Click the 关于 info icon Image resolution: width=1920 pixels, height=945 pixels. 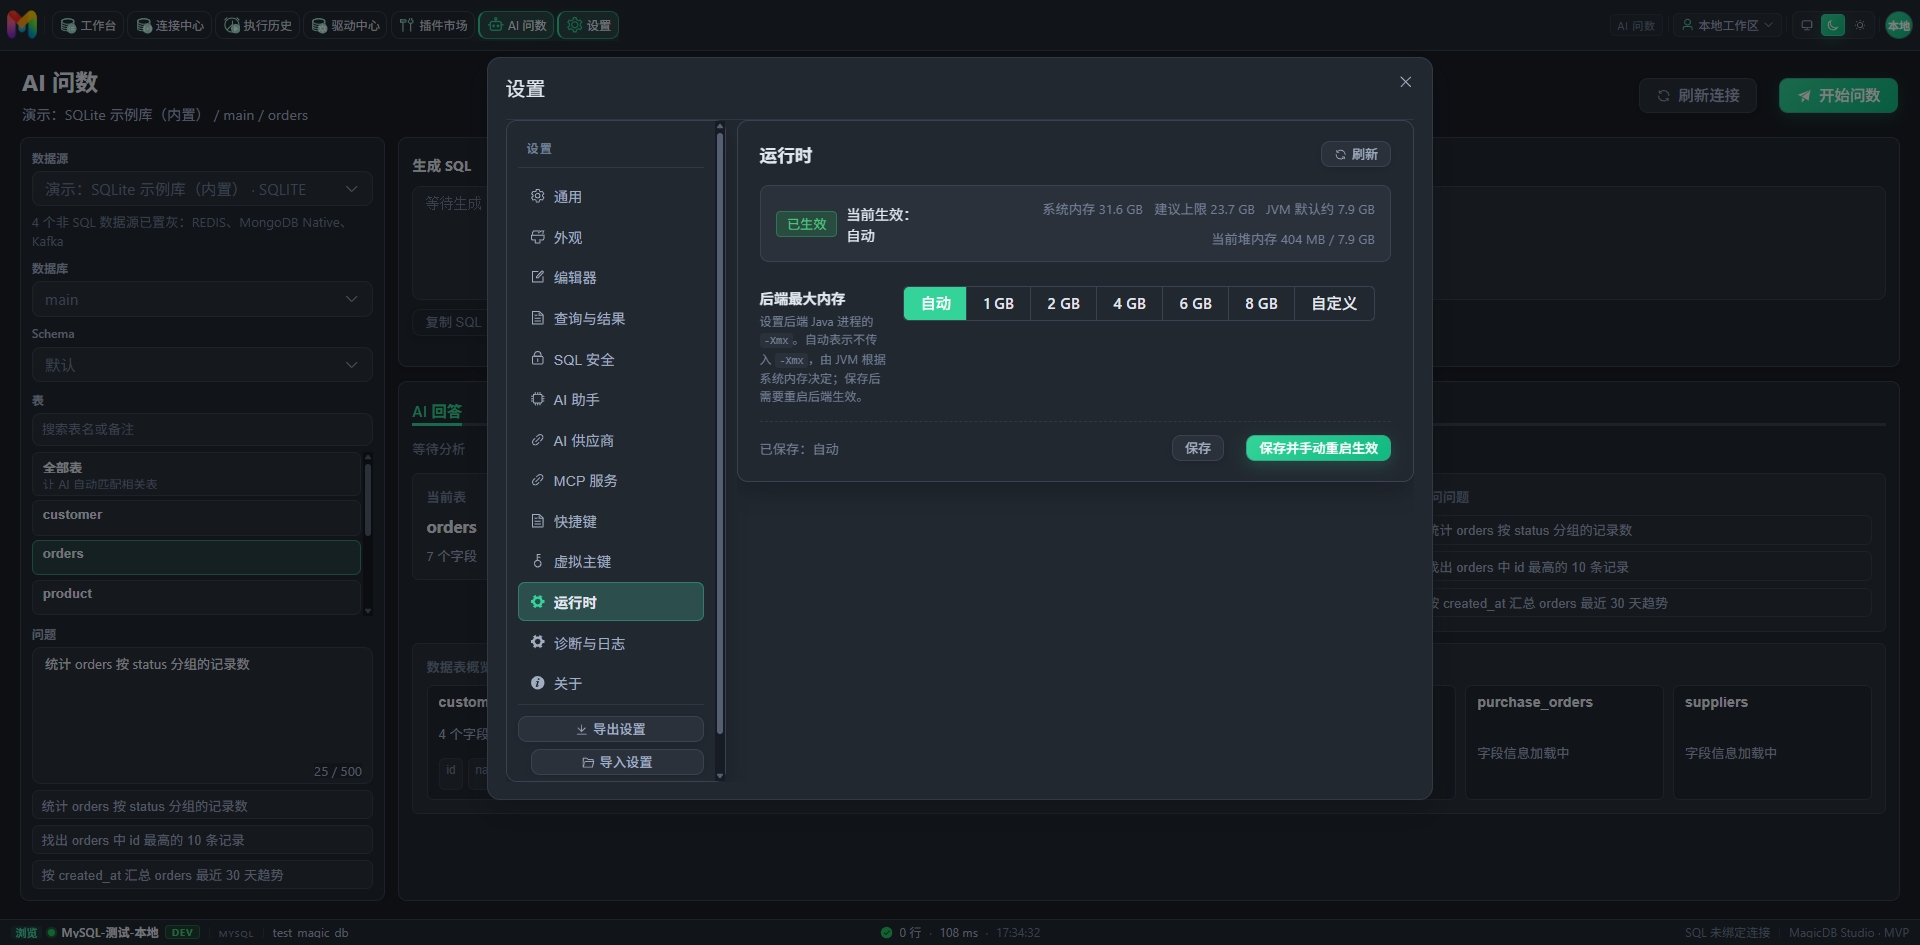537,683
